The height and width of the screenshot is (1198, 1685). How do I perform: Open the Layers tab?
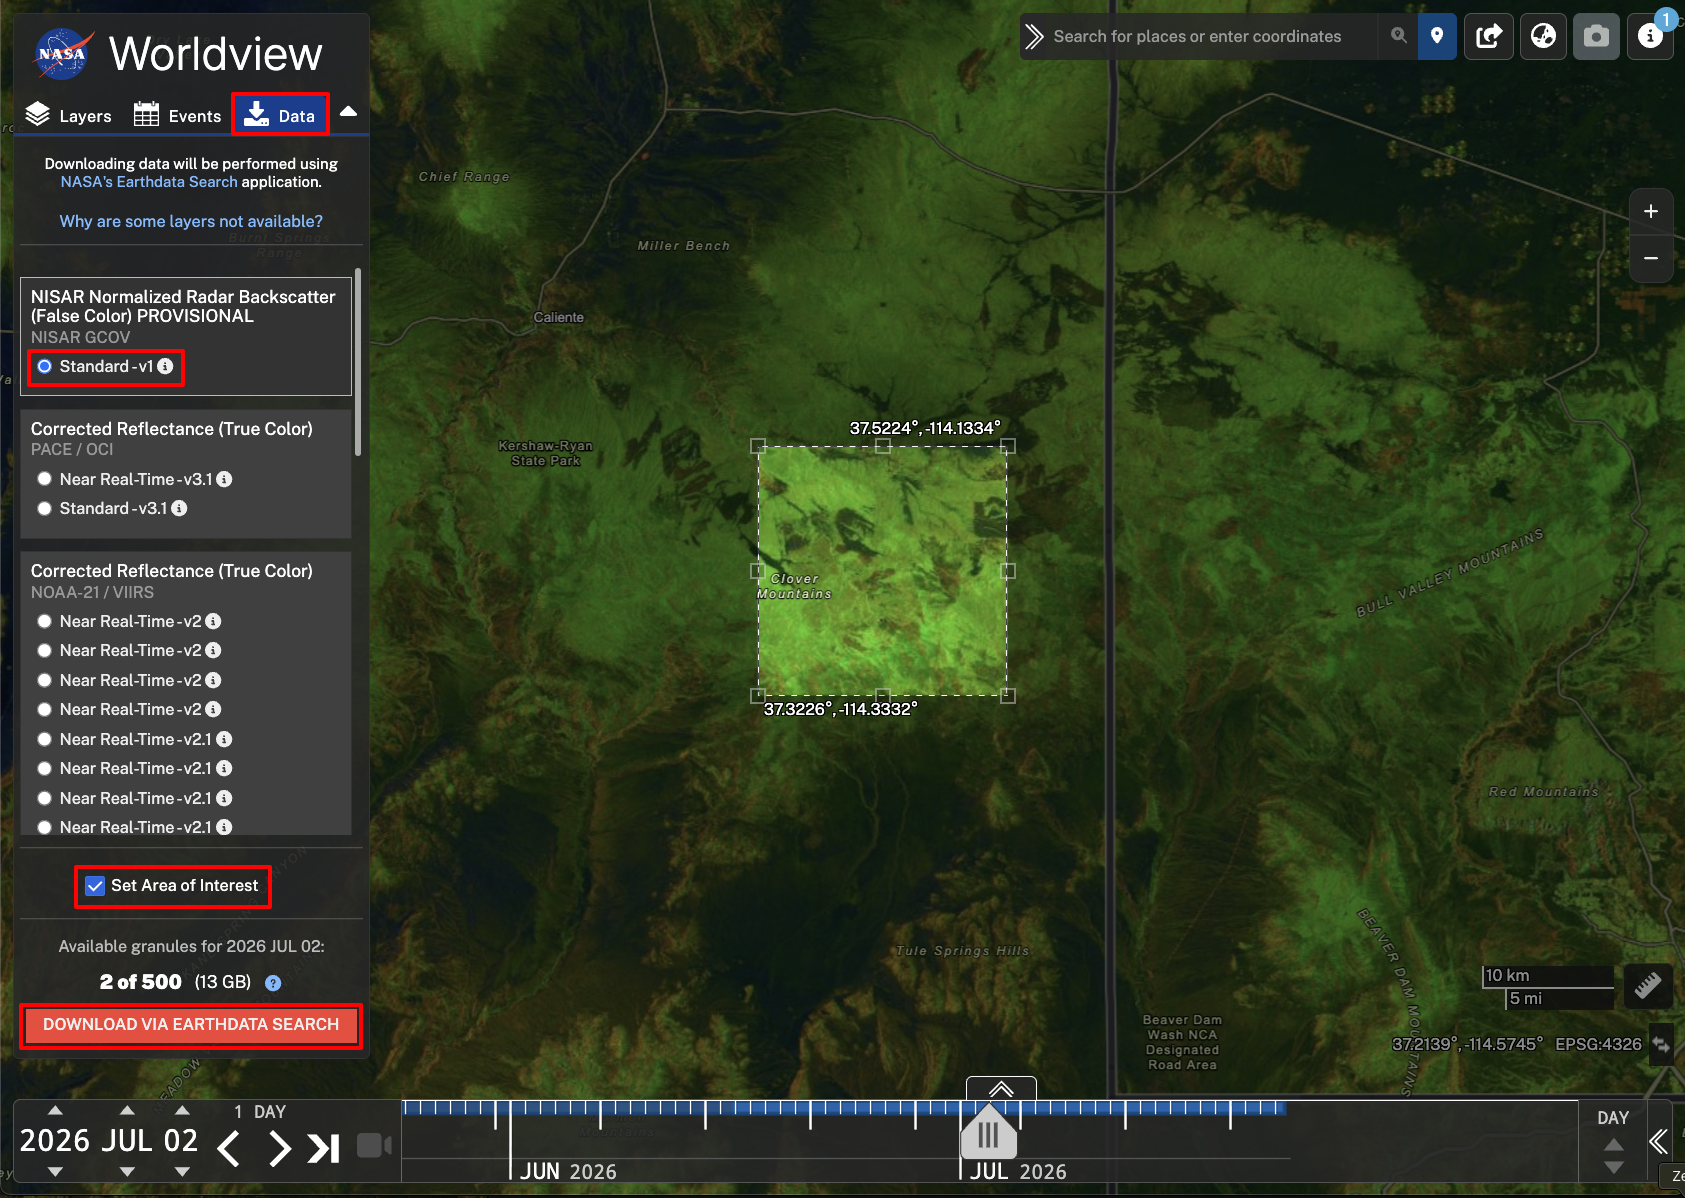(x=68, y=115)
